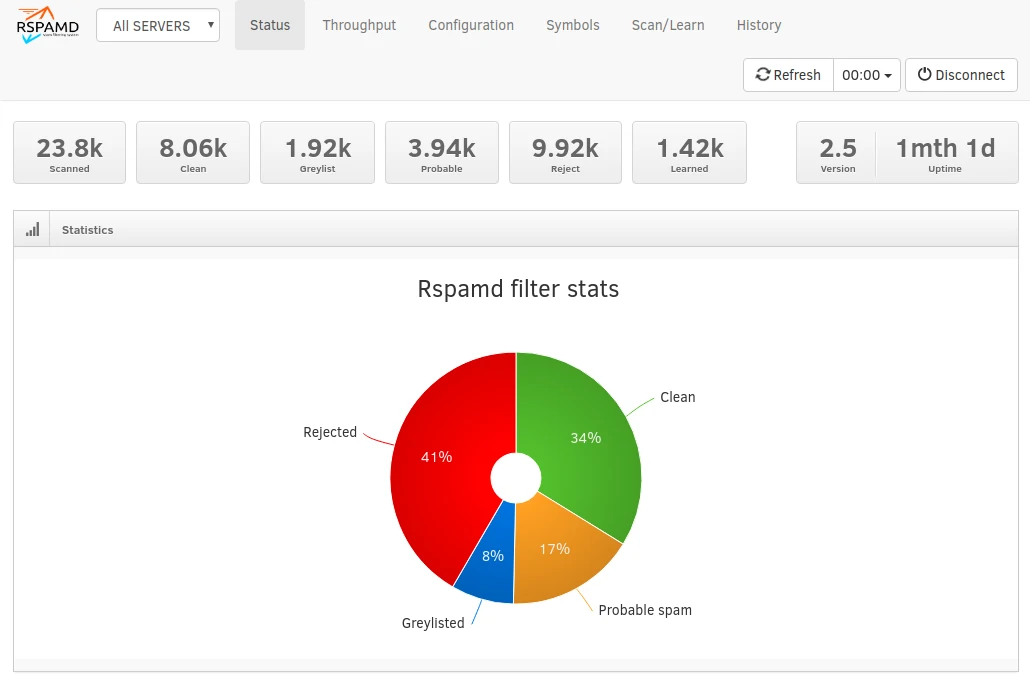The width and height of the screenshot is (1030, 679).
Task: Open the Scan/Learn tab
Action: tap(668, 25)
